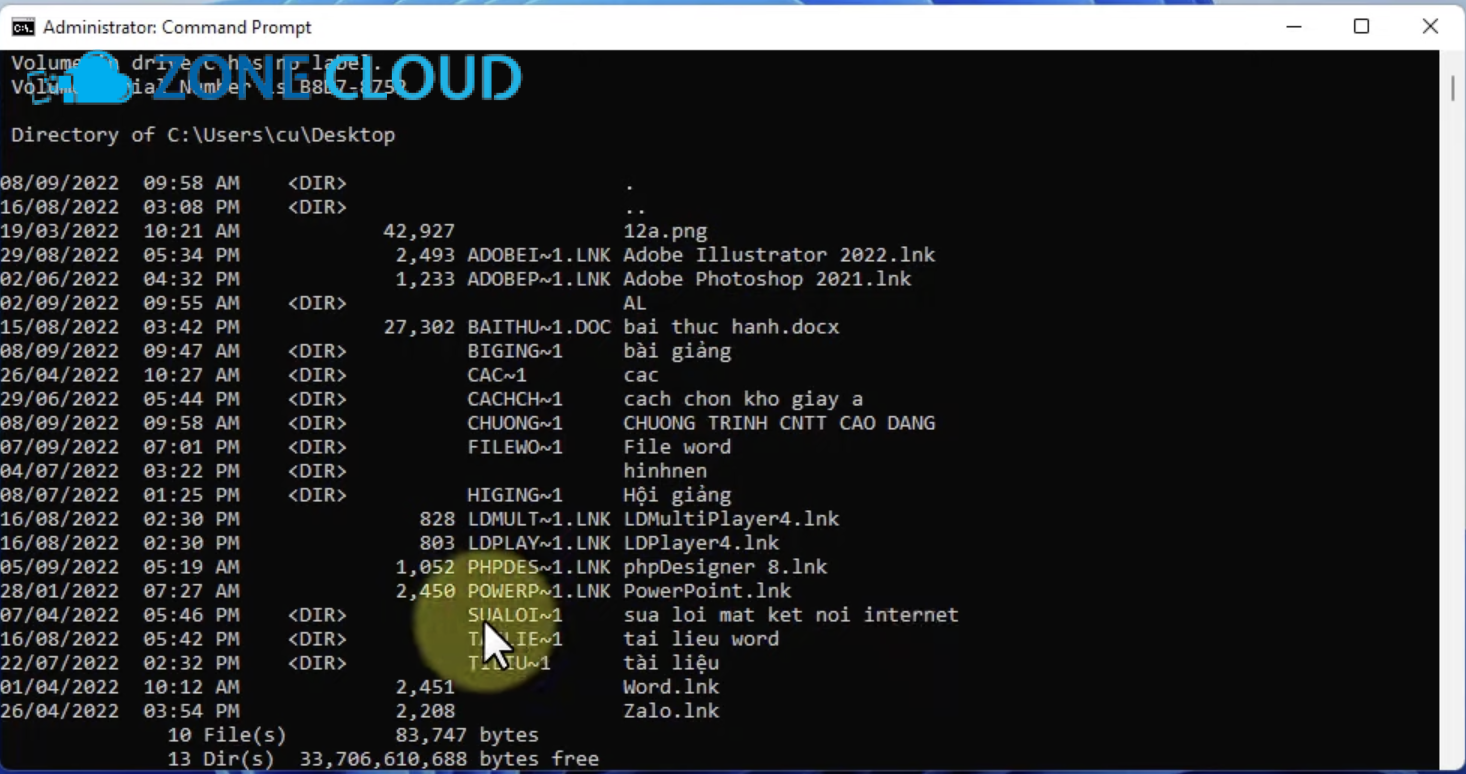The width and height of the screenshot is (1466, 774).
Task: Click the File word directory name
Action: tap(677, 447)
